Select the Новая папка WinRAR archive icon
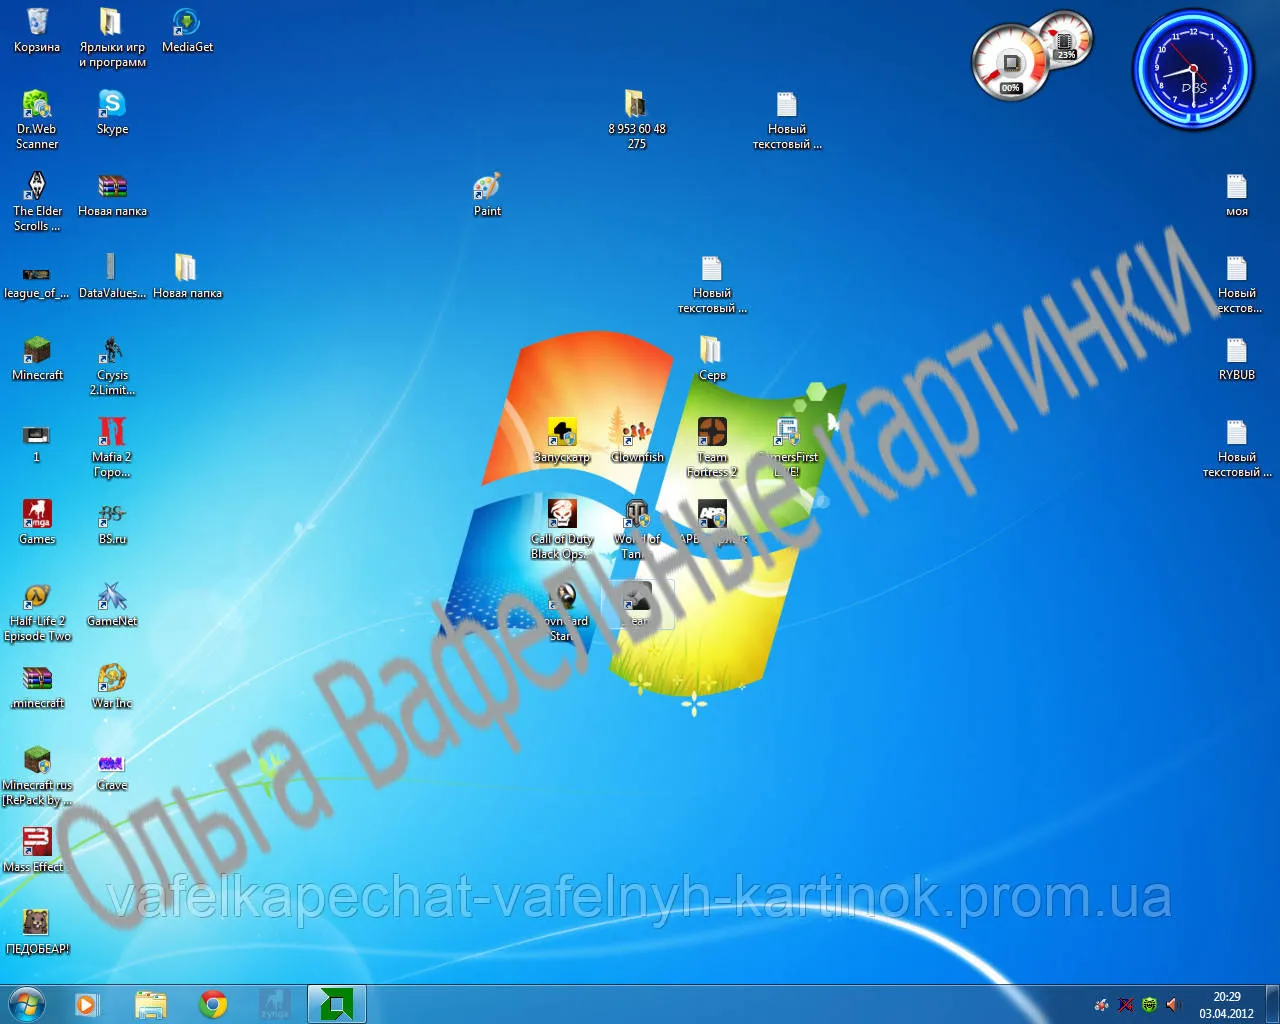The image size is (1280, 1024). [x=112, y=194]
